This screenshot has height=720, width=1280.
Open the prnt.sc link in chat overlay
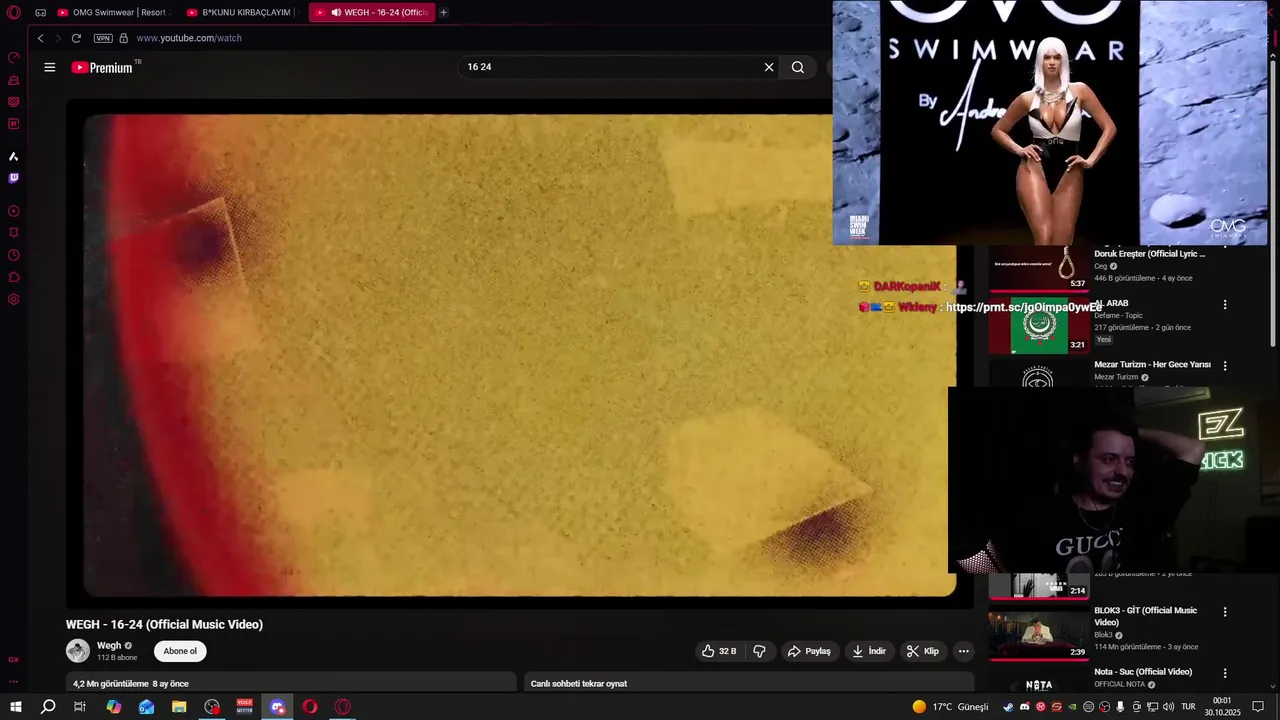click(1022, 307)
